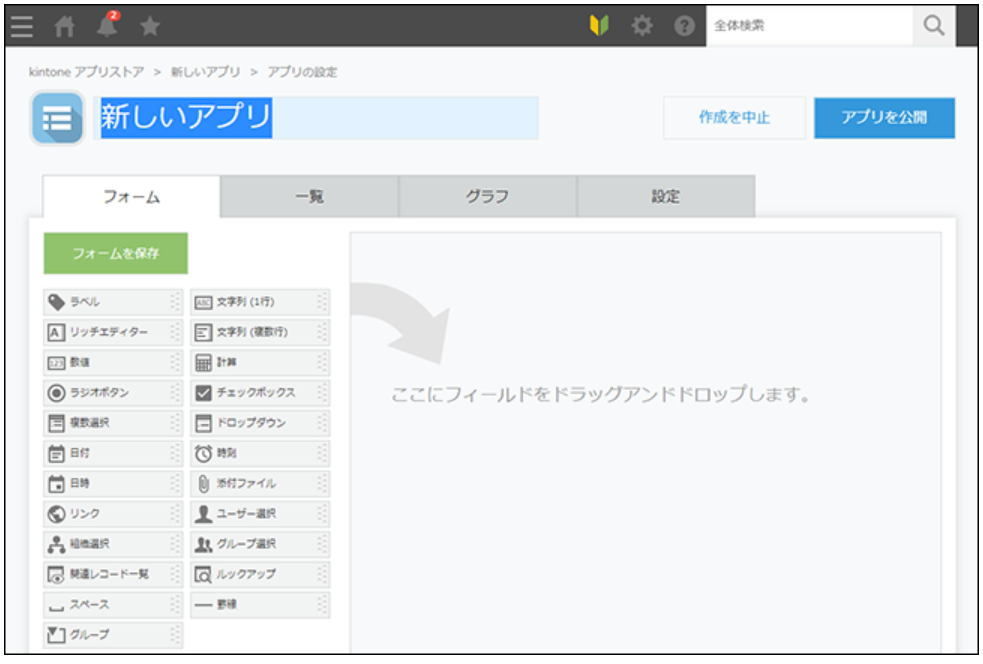The width and height of the screenshot is (983, 664).
Task: Open the beginner guide leaf icon
Action: [599, 27]
